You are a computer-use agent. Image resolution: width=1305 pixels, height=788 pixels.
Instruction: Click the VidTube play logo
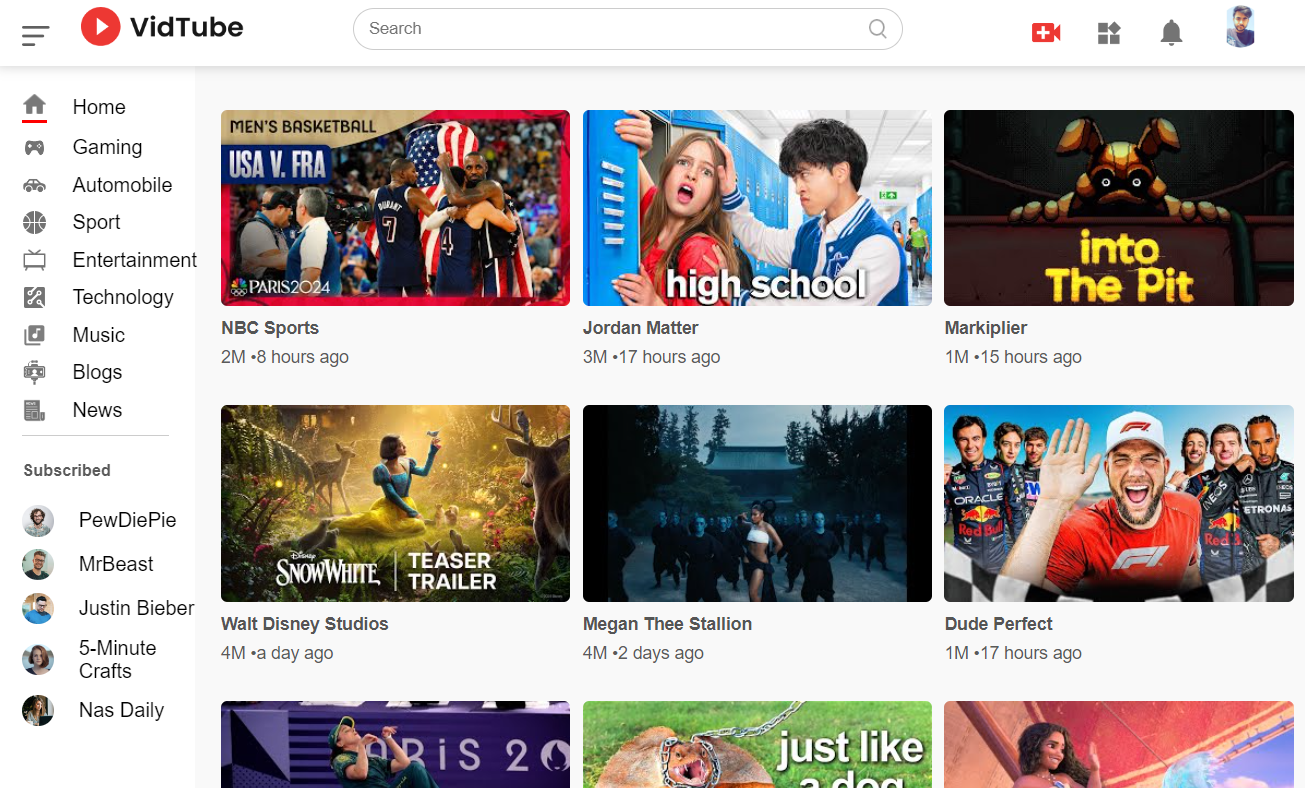[100, 27]
